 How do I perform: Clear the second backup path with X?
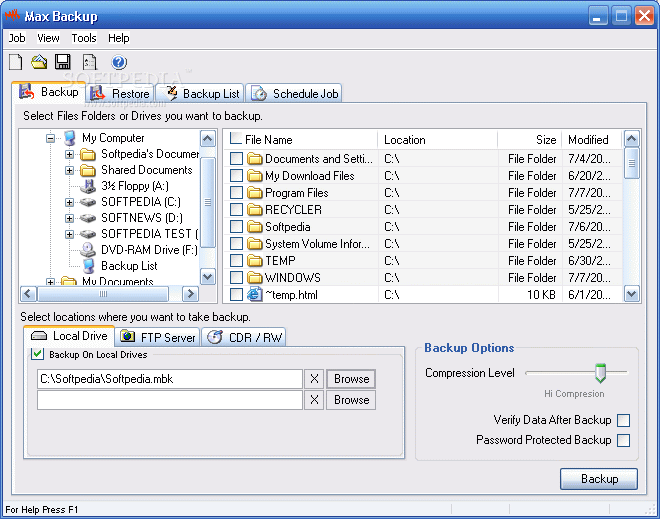pos(314,399)
